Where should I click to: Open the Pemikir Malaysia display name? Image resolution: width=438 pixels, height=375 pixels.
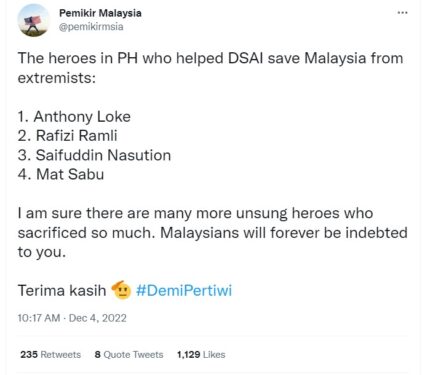point(100,13)
